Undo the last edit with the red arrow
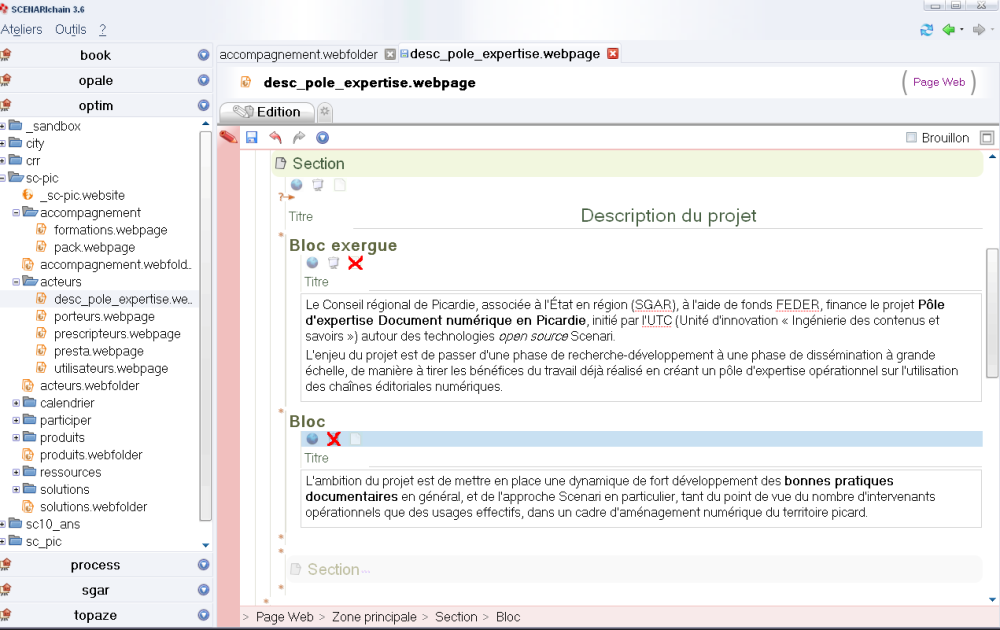Viewport: 1000px width, 630px height. tap(275, 138)
